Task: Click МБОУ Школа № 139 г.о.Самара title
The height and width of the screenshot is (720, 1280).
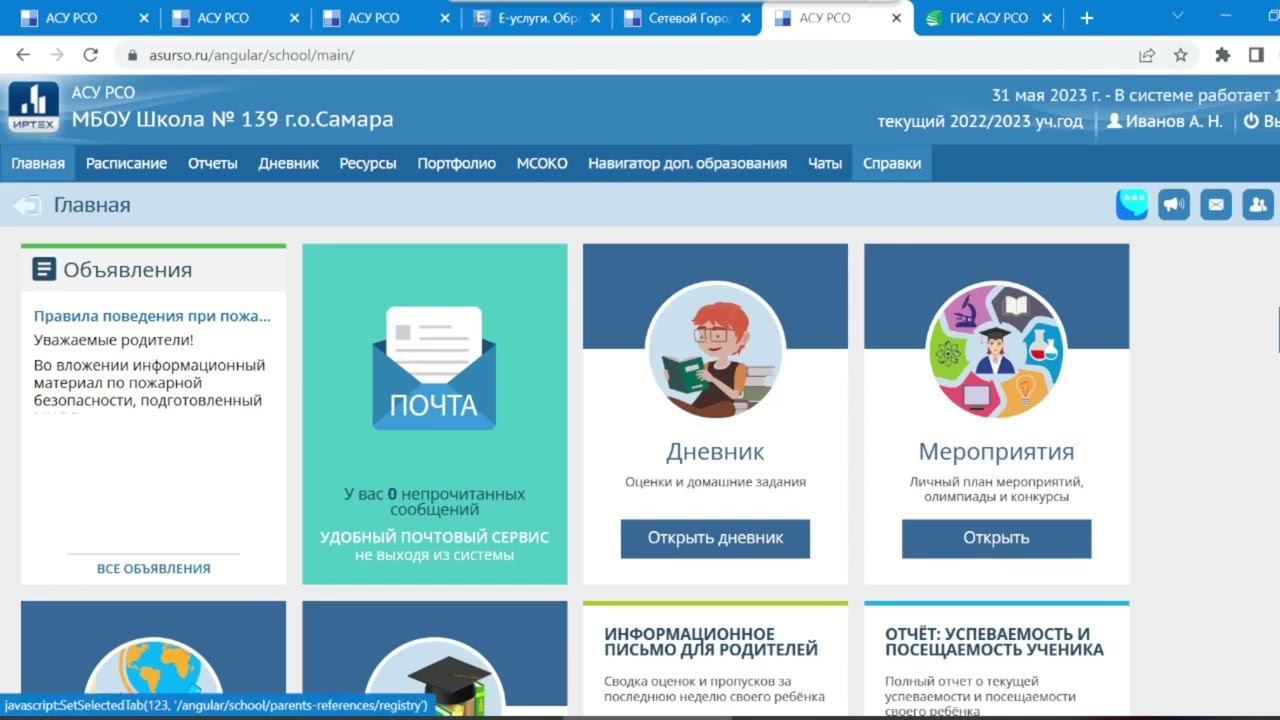Action: [x=232, y=120]
